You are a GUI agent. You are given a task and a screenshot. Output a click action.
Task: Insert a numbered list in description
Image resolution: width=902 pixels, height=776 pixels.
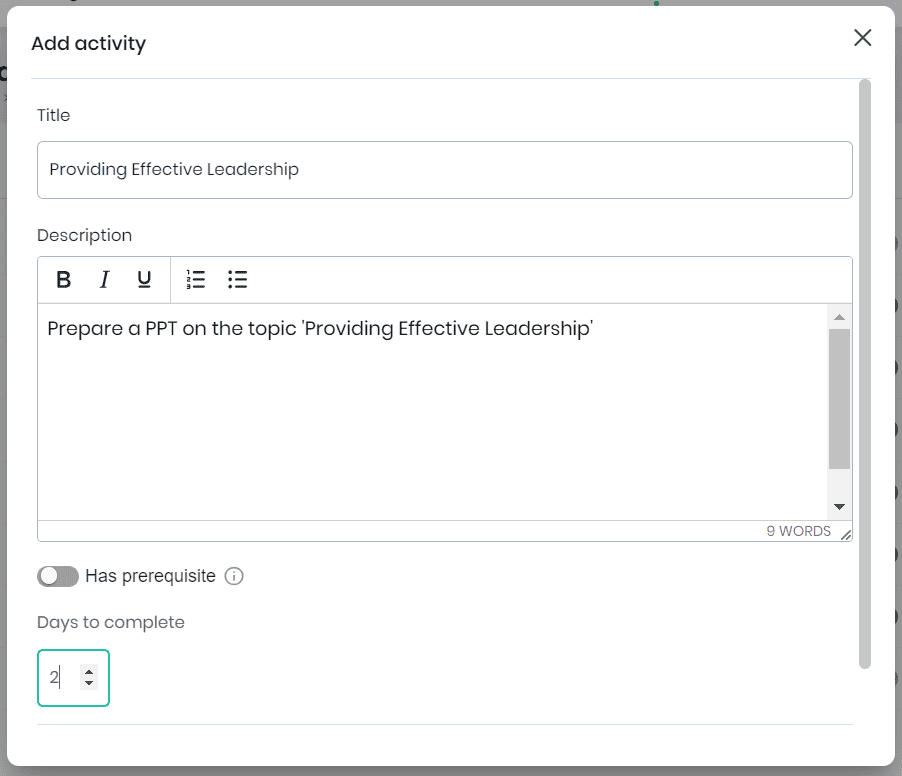[x=196, y=280]
